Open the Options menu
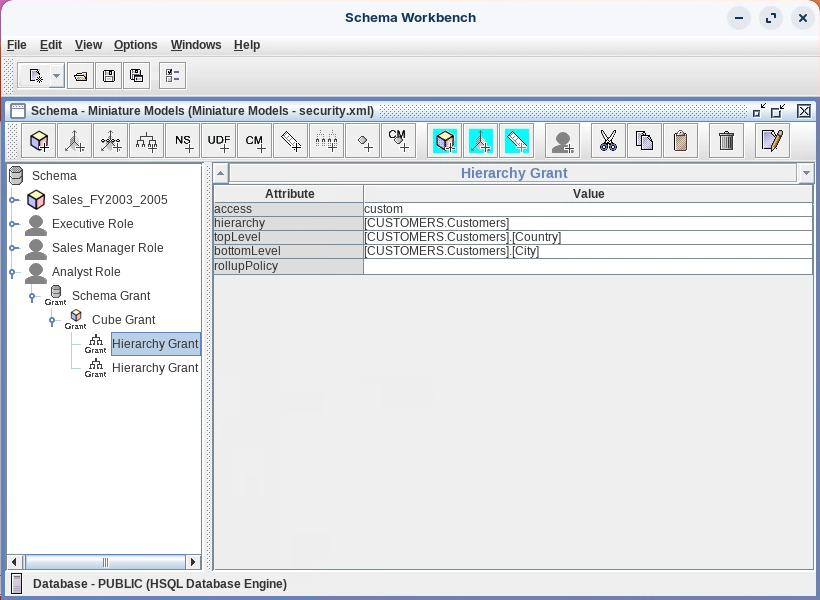Viewport: 820px width, 600px height. point(135,45)
